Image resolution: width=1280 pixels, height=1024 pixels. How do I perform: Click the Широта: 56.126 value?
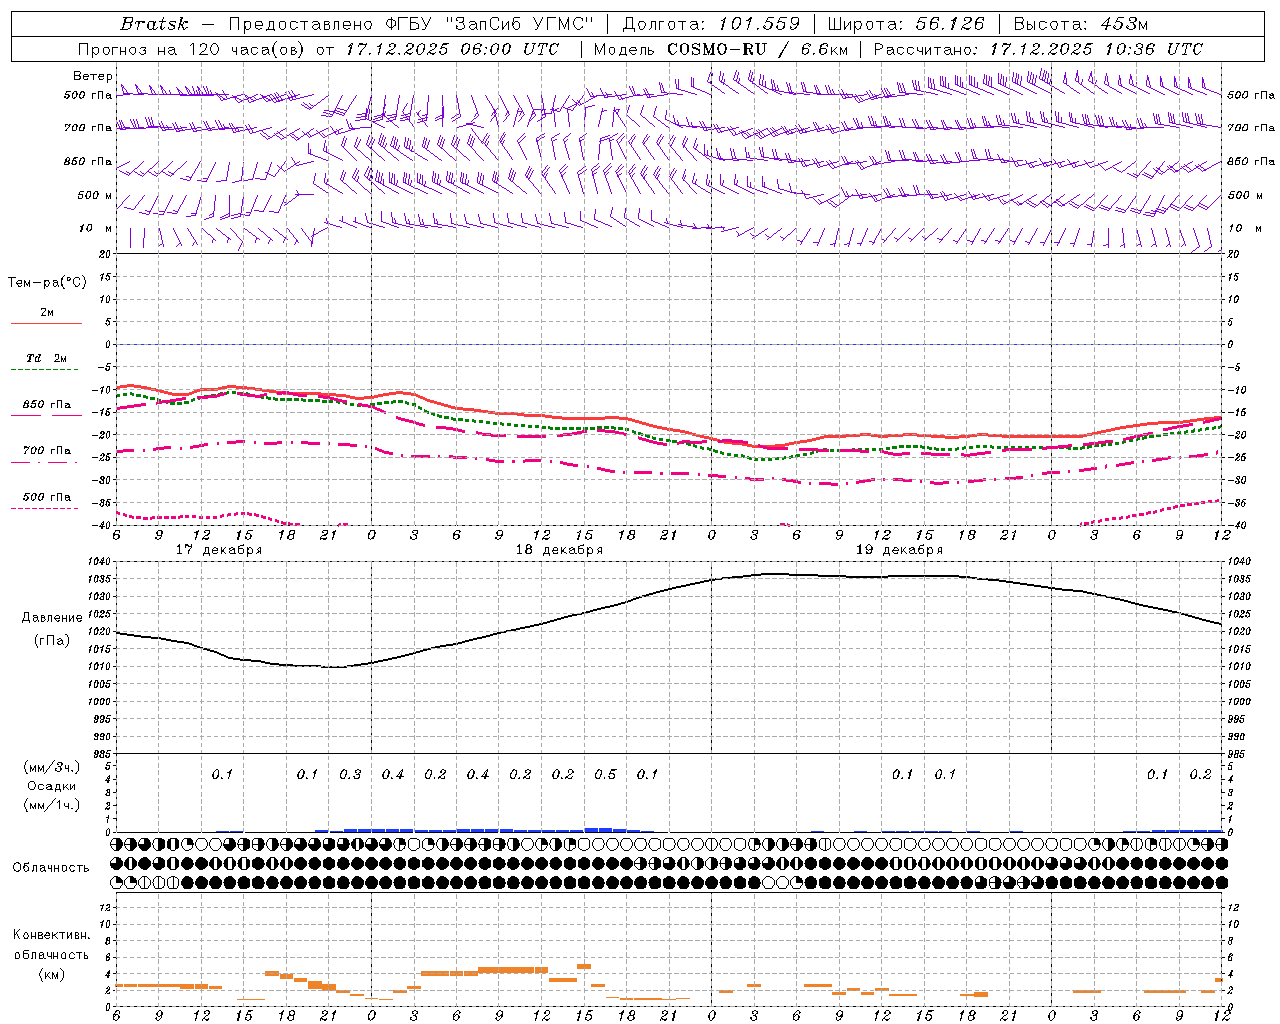coord(906,24)
